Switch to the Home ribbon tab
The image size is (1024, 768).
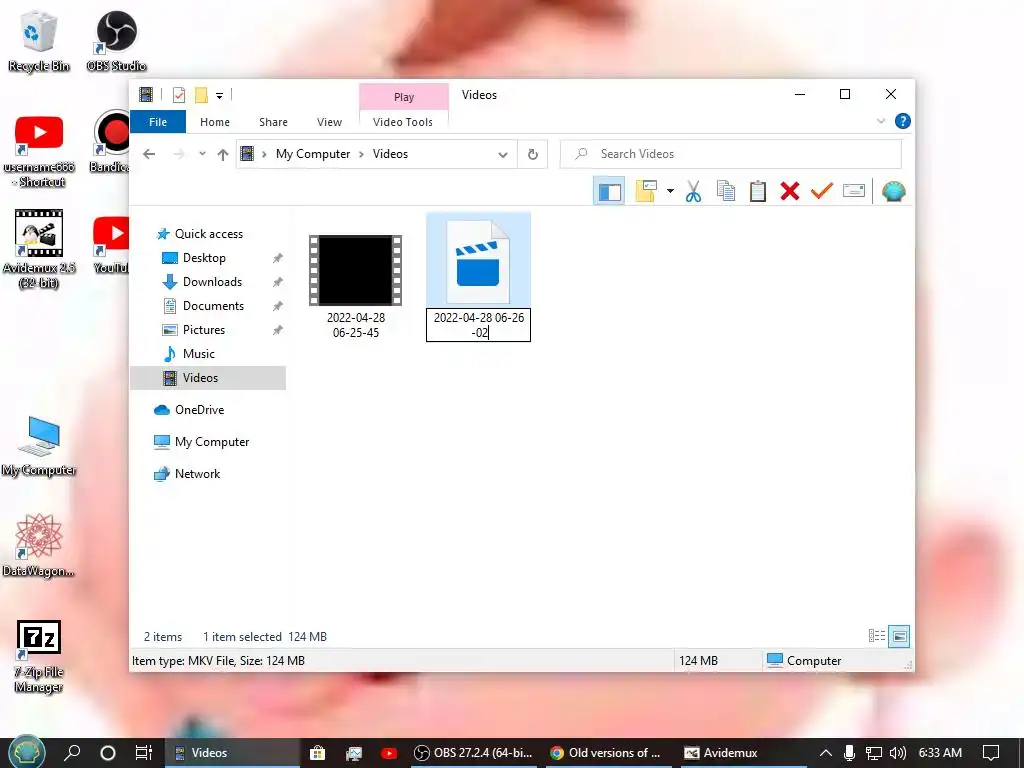(215, 122)
